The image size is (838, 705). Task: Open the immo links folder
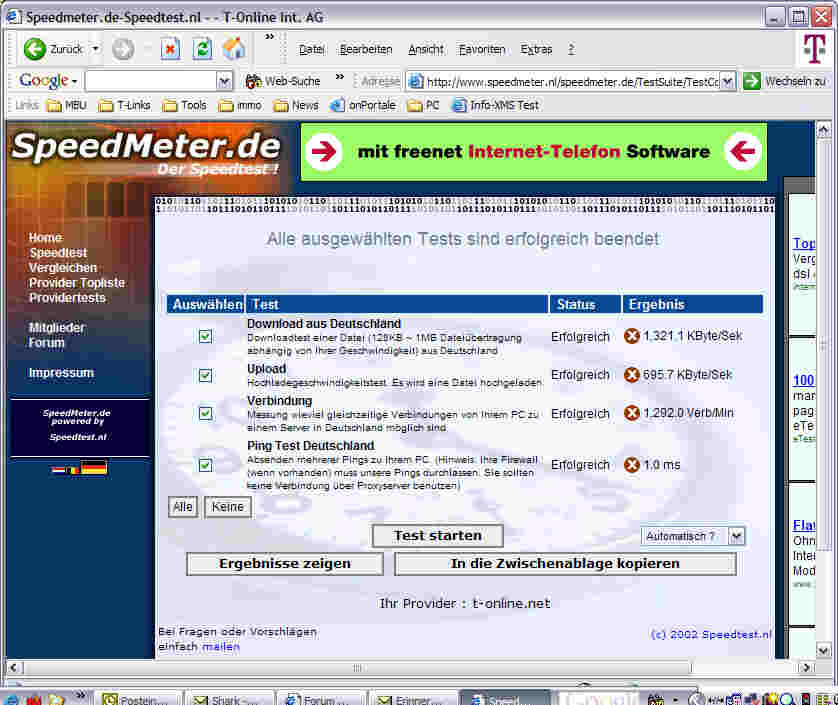pyautogui.click(x=240, y=105)
